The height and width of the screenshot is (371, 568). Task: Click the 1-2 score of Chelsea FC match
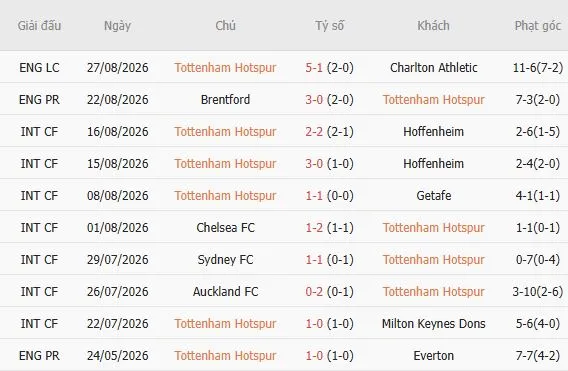(314, 228)
